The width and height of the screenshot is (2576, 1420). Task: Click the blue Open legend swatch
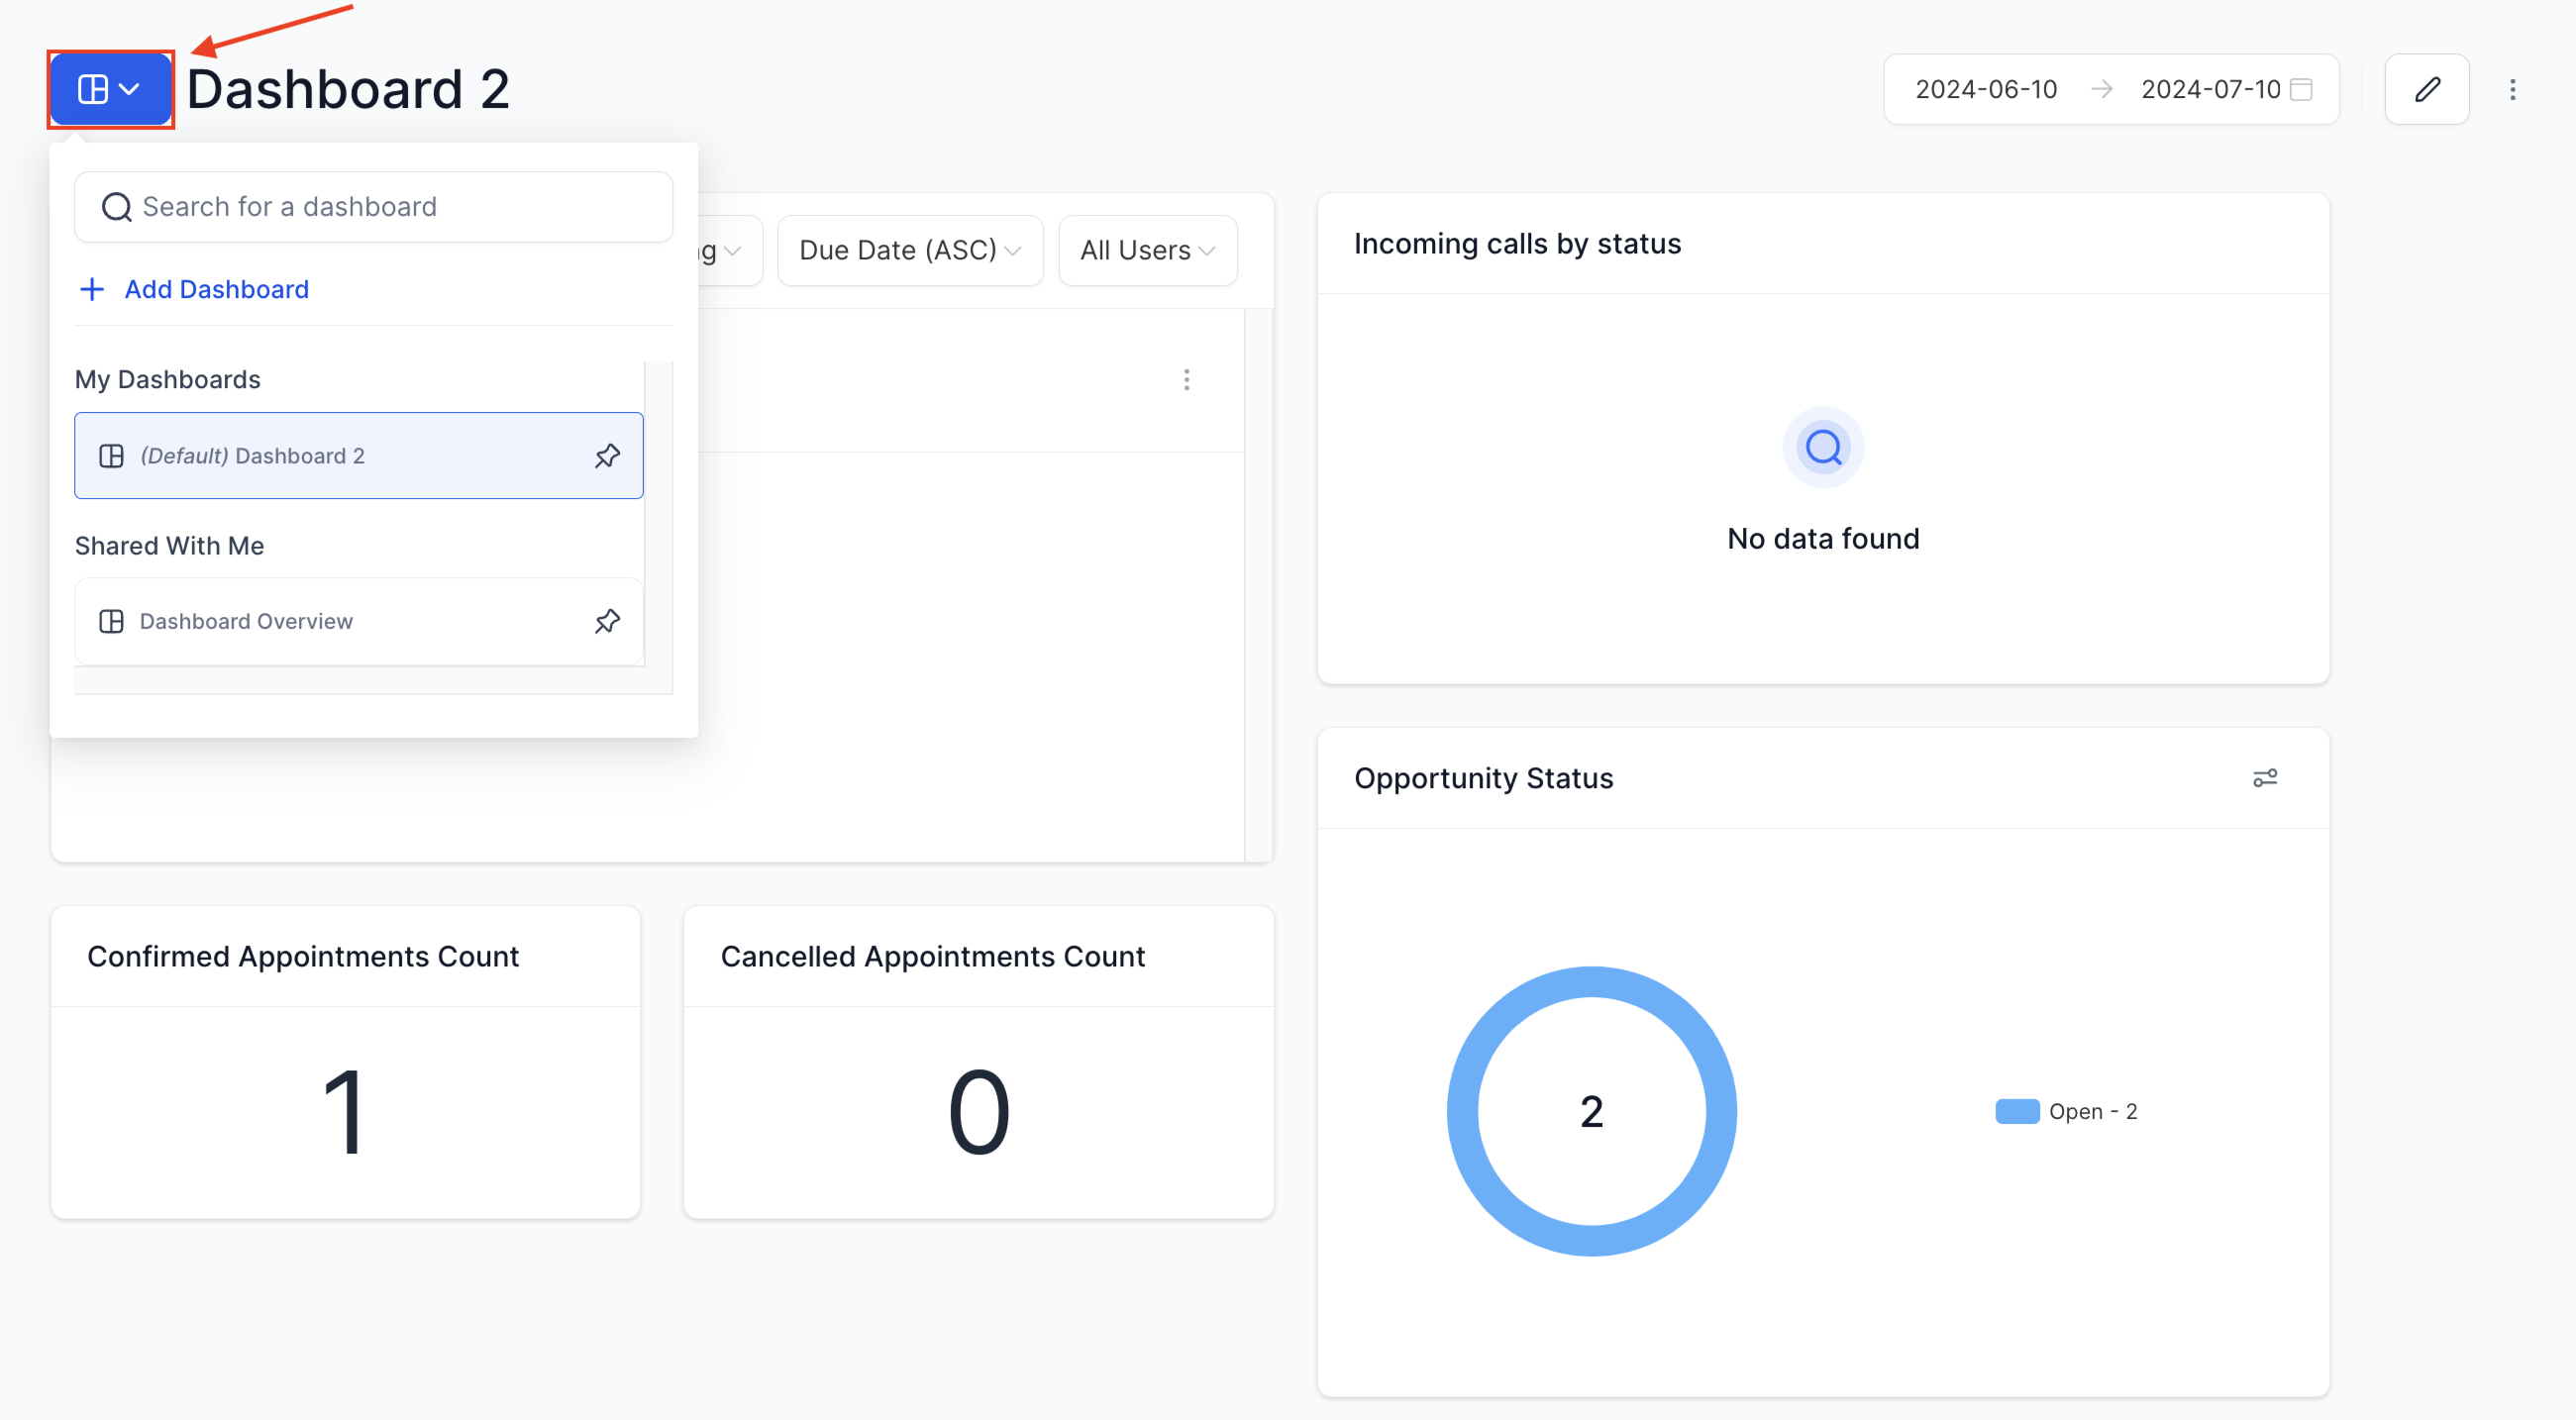(2017, 1111)
